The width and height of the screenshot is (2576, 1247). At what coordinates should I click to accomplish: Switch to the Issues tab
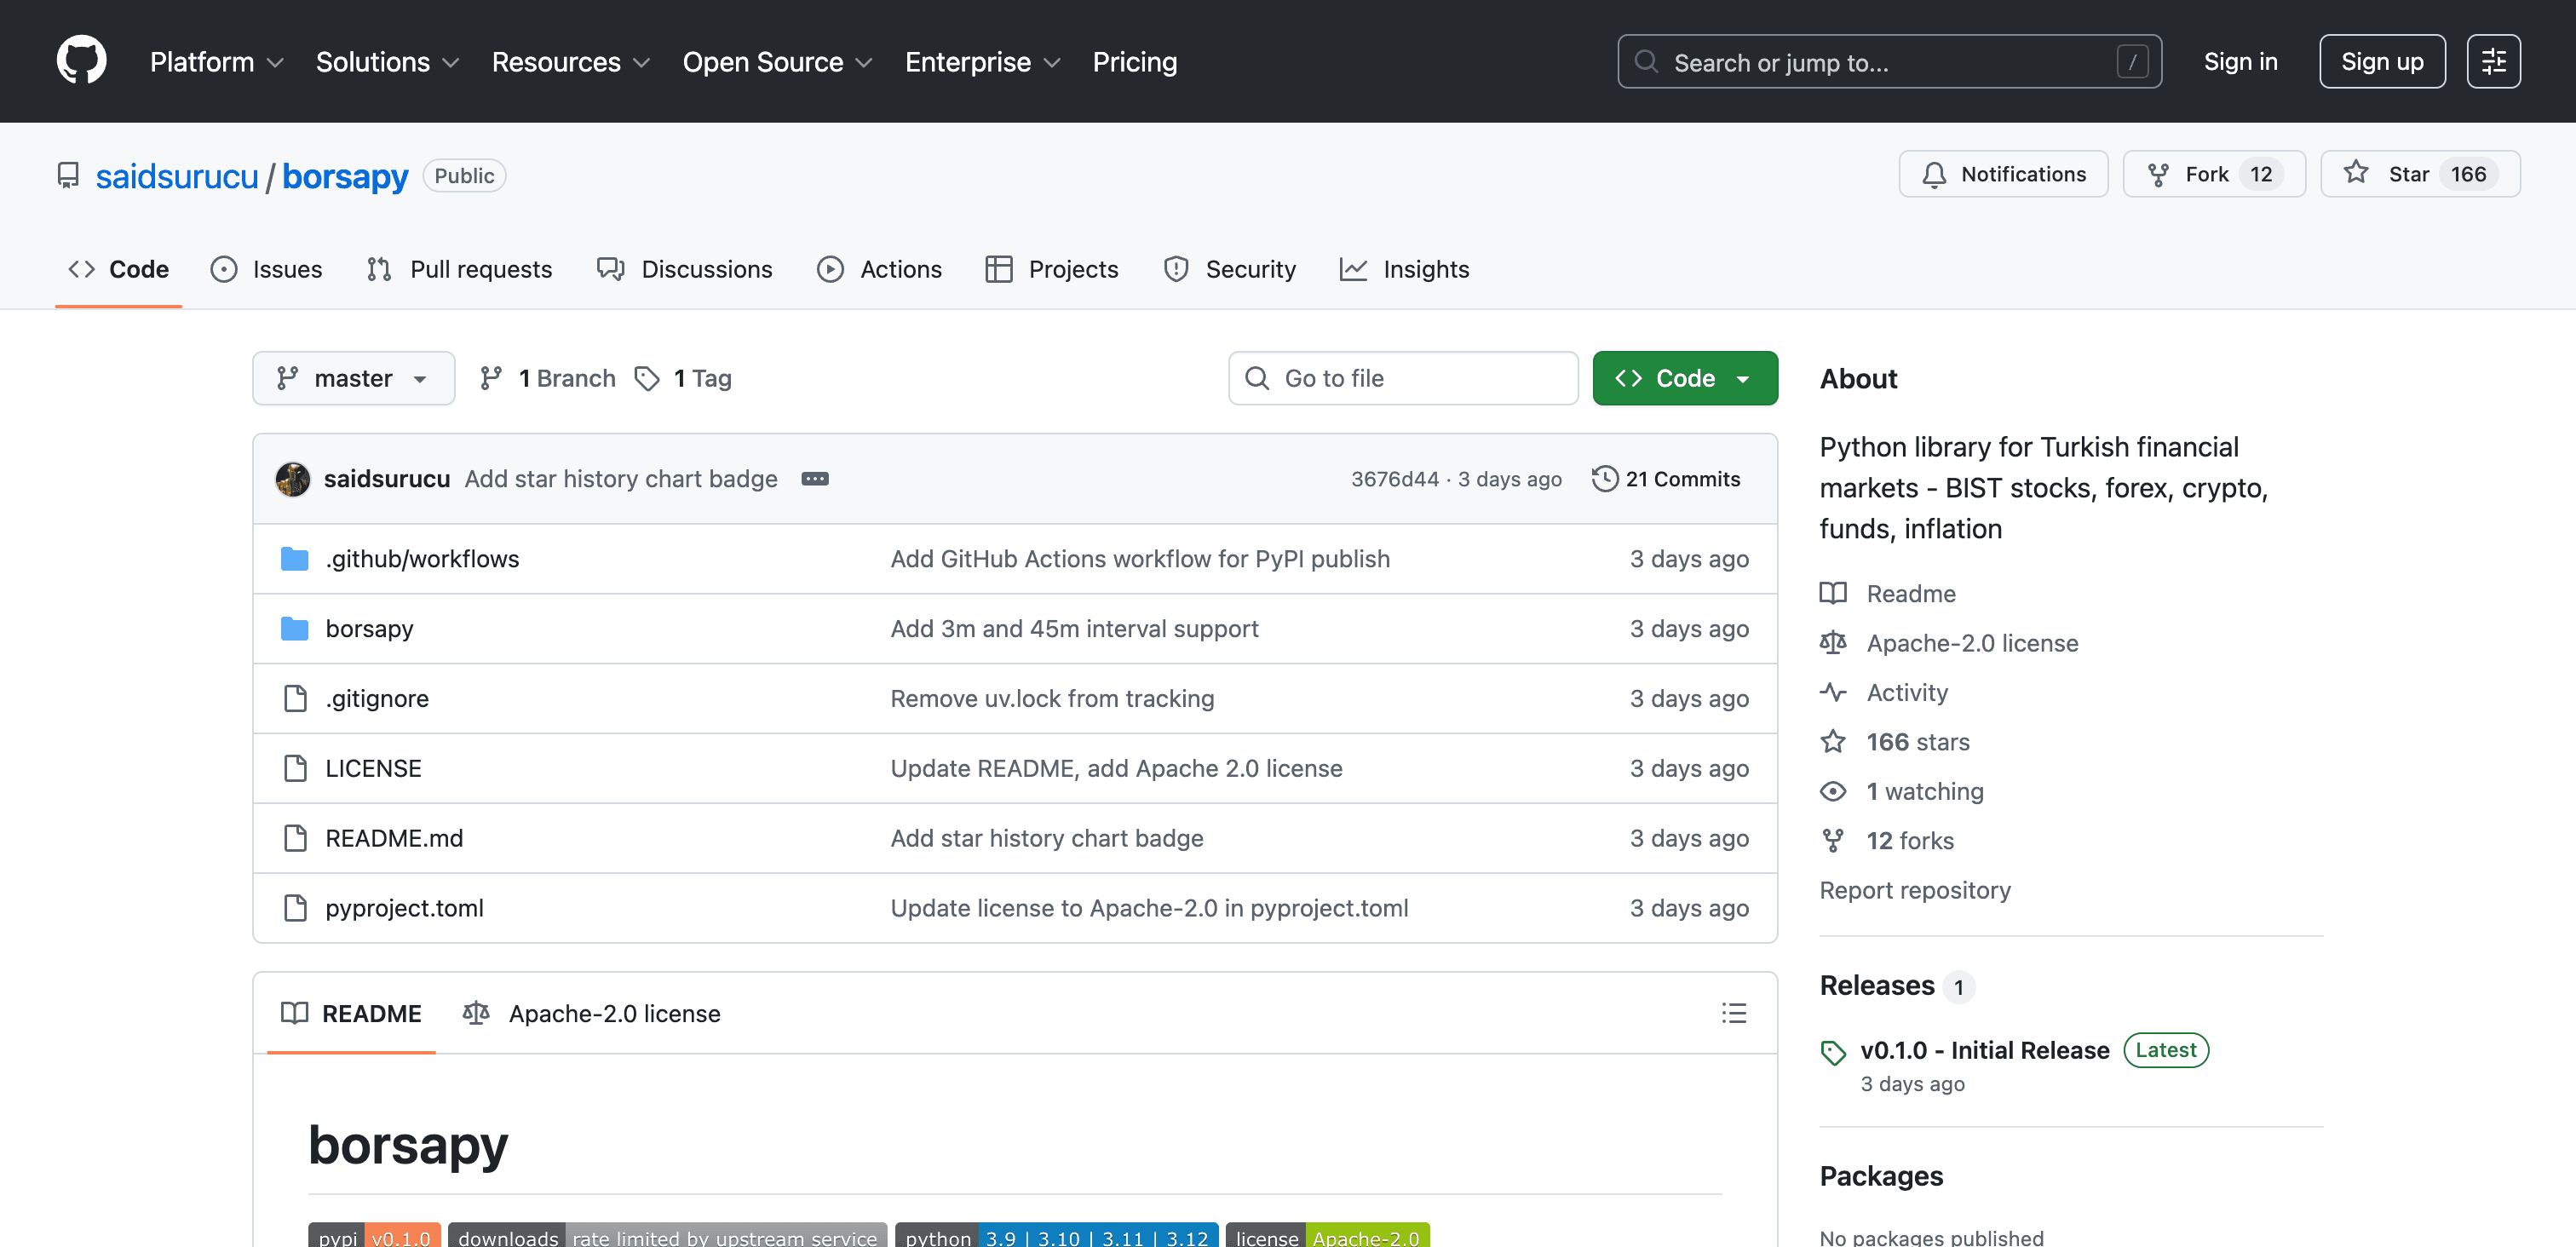267,269
